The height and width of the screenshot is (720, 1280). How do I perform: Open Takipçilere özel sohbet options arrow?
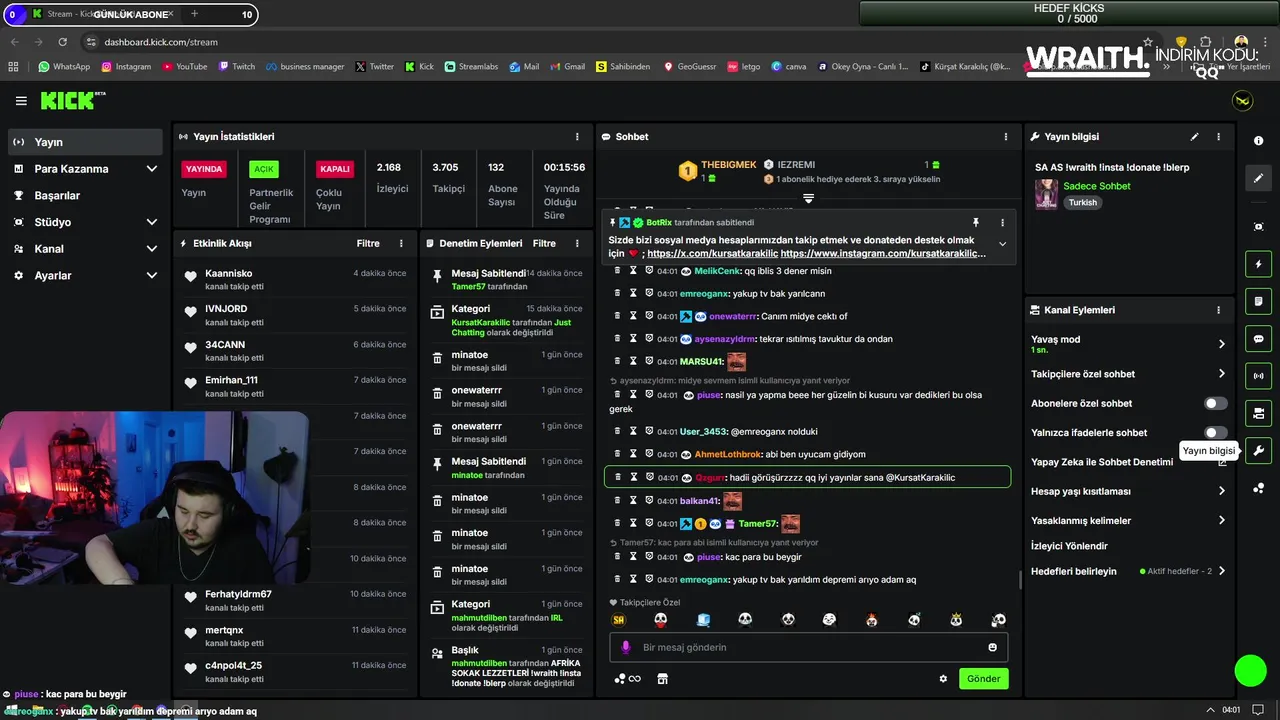tap(1221, 374)
